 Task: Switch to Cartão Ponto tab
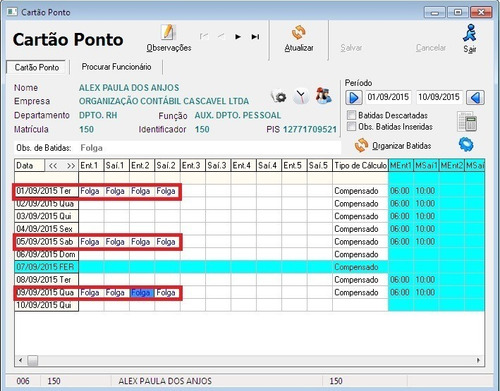pos(37,67)
